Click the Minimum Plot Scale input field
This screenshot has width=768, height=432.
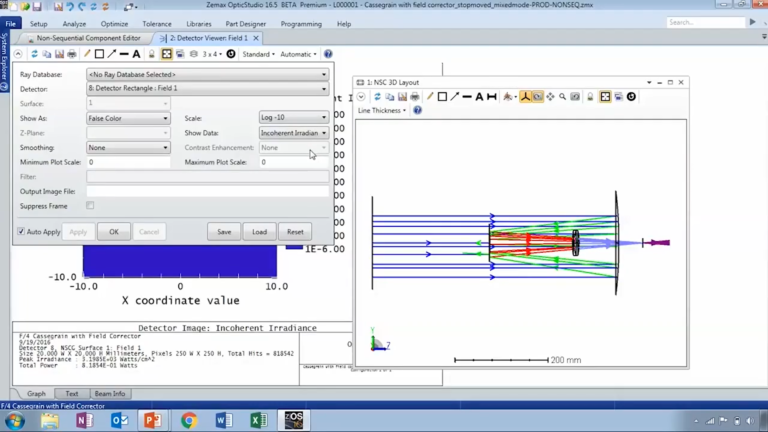coord(128,162)
